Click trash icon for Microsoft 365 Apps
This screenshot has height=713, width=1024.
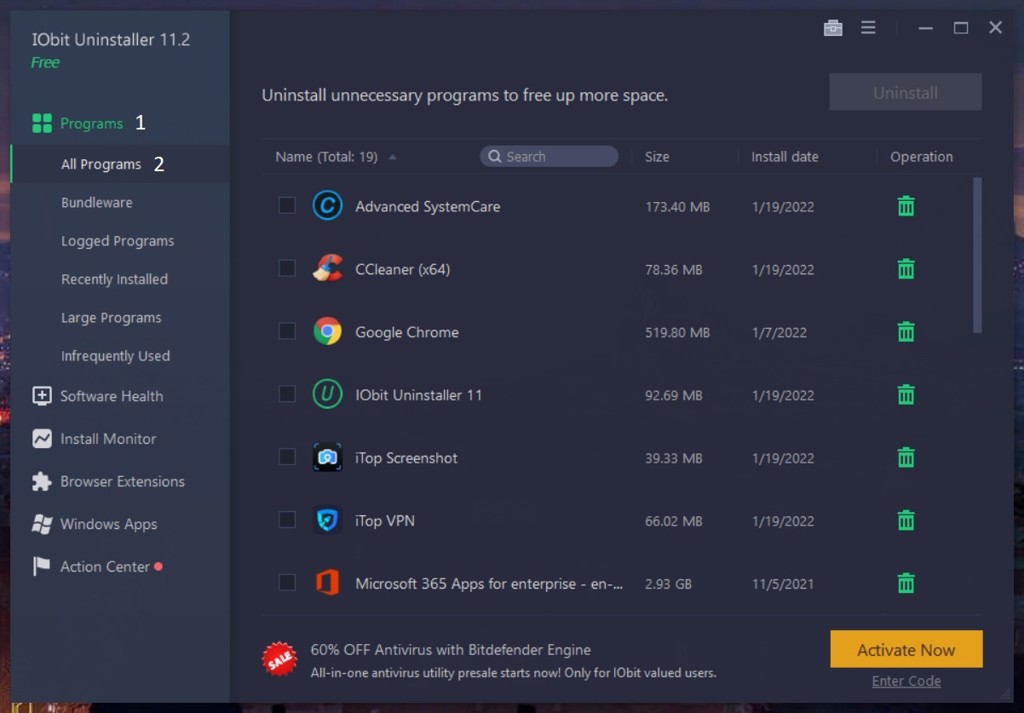[906, 583]
